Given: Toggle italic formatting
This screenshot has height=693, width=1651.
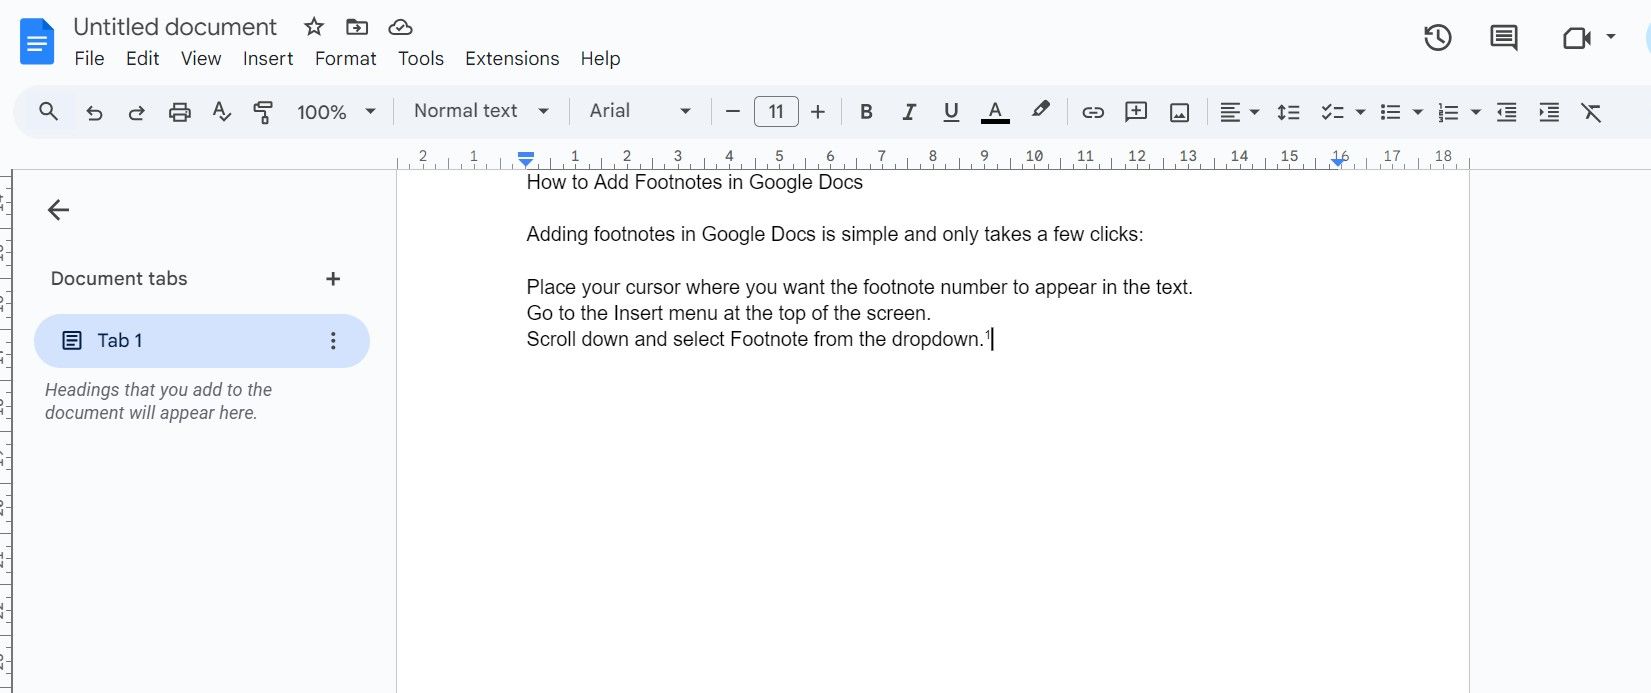Looking at the screenshot, I should [909, 112].
